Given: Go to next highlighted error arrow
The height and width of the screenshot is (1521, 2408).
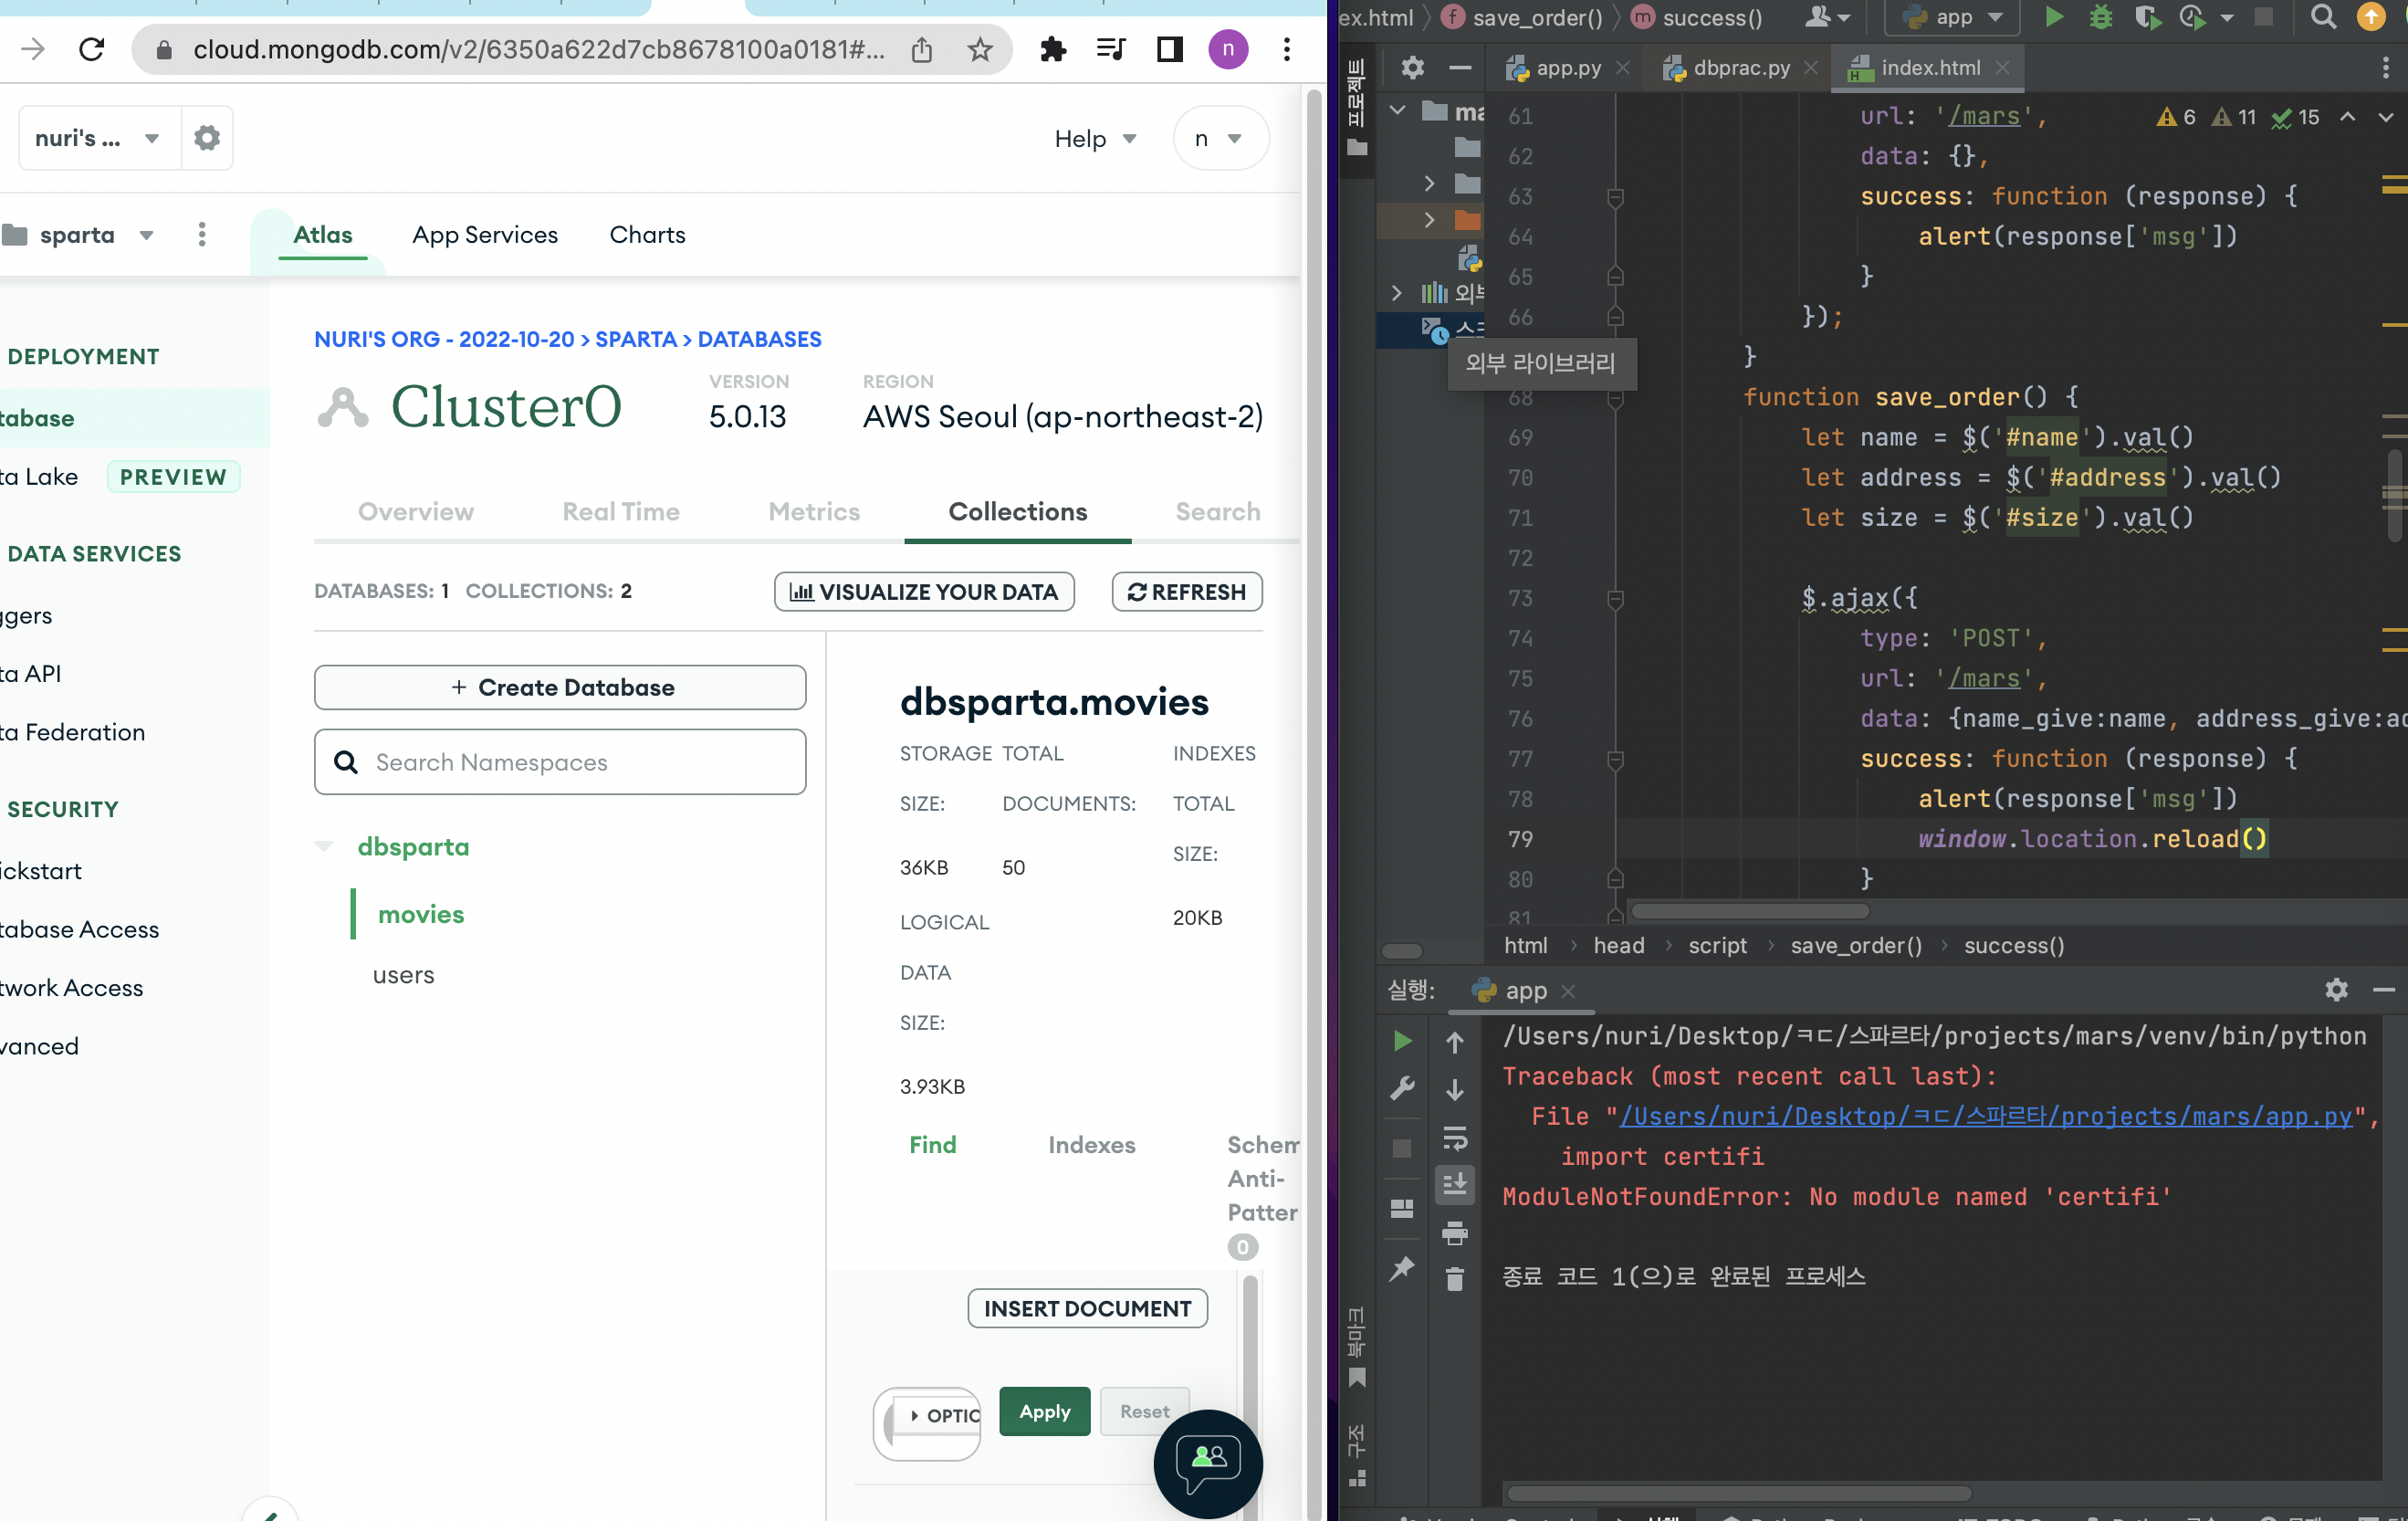Looking at the screenshot, I should click(2385, 117).
